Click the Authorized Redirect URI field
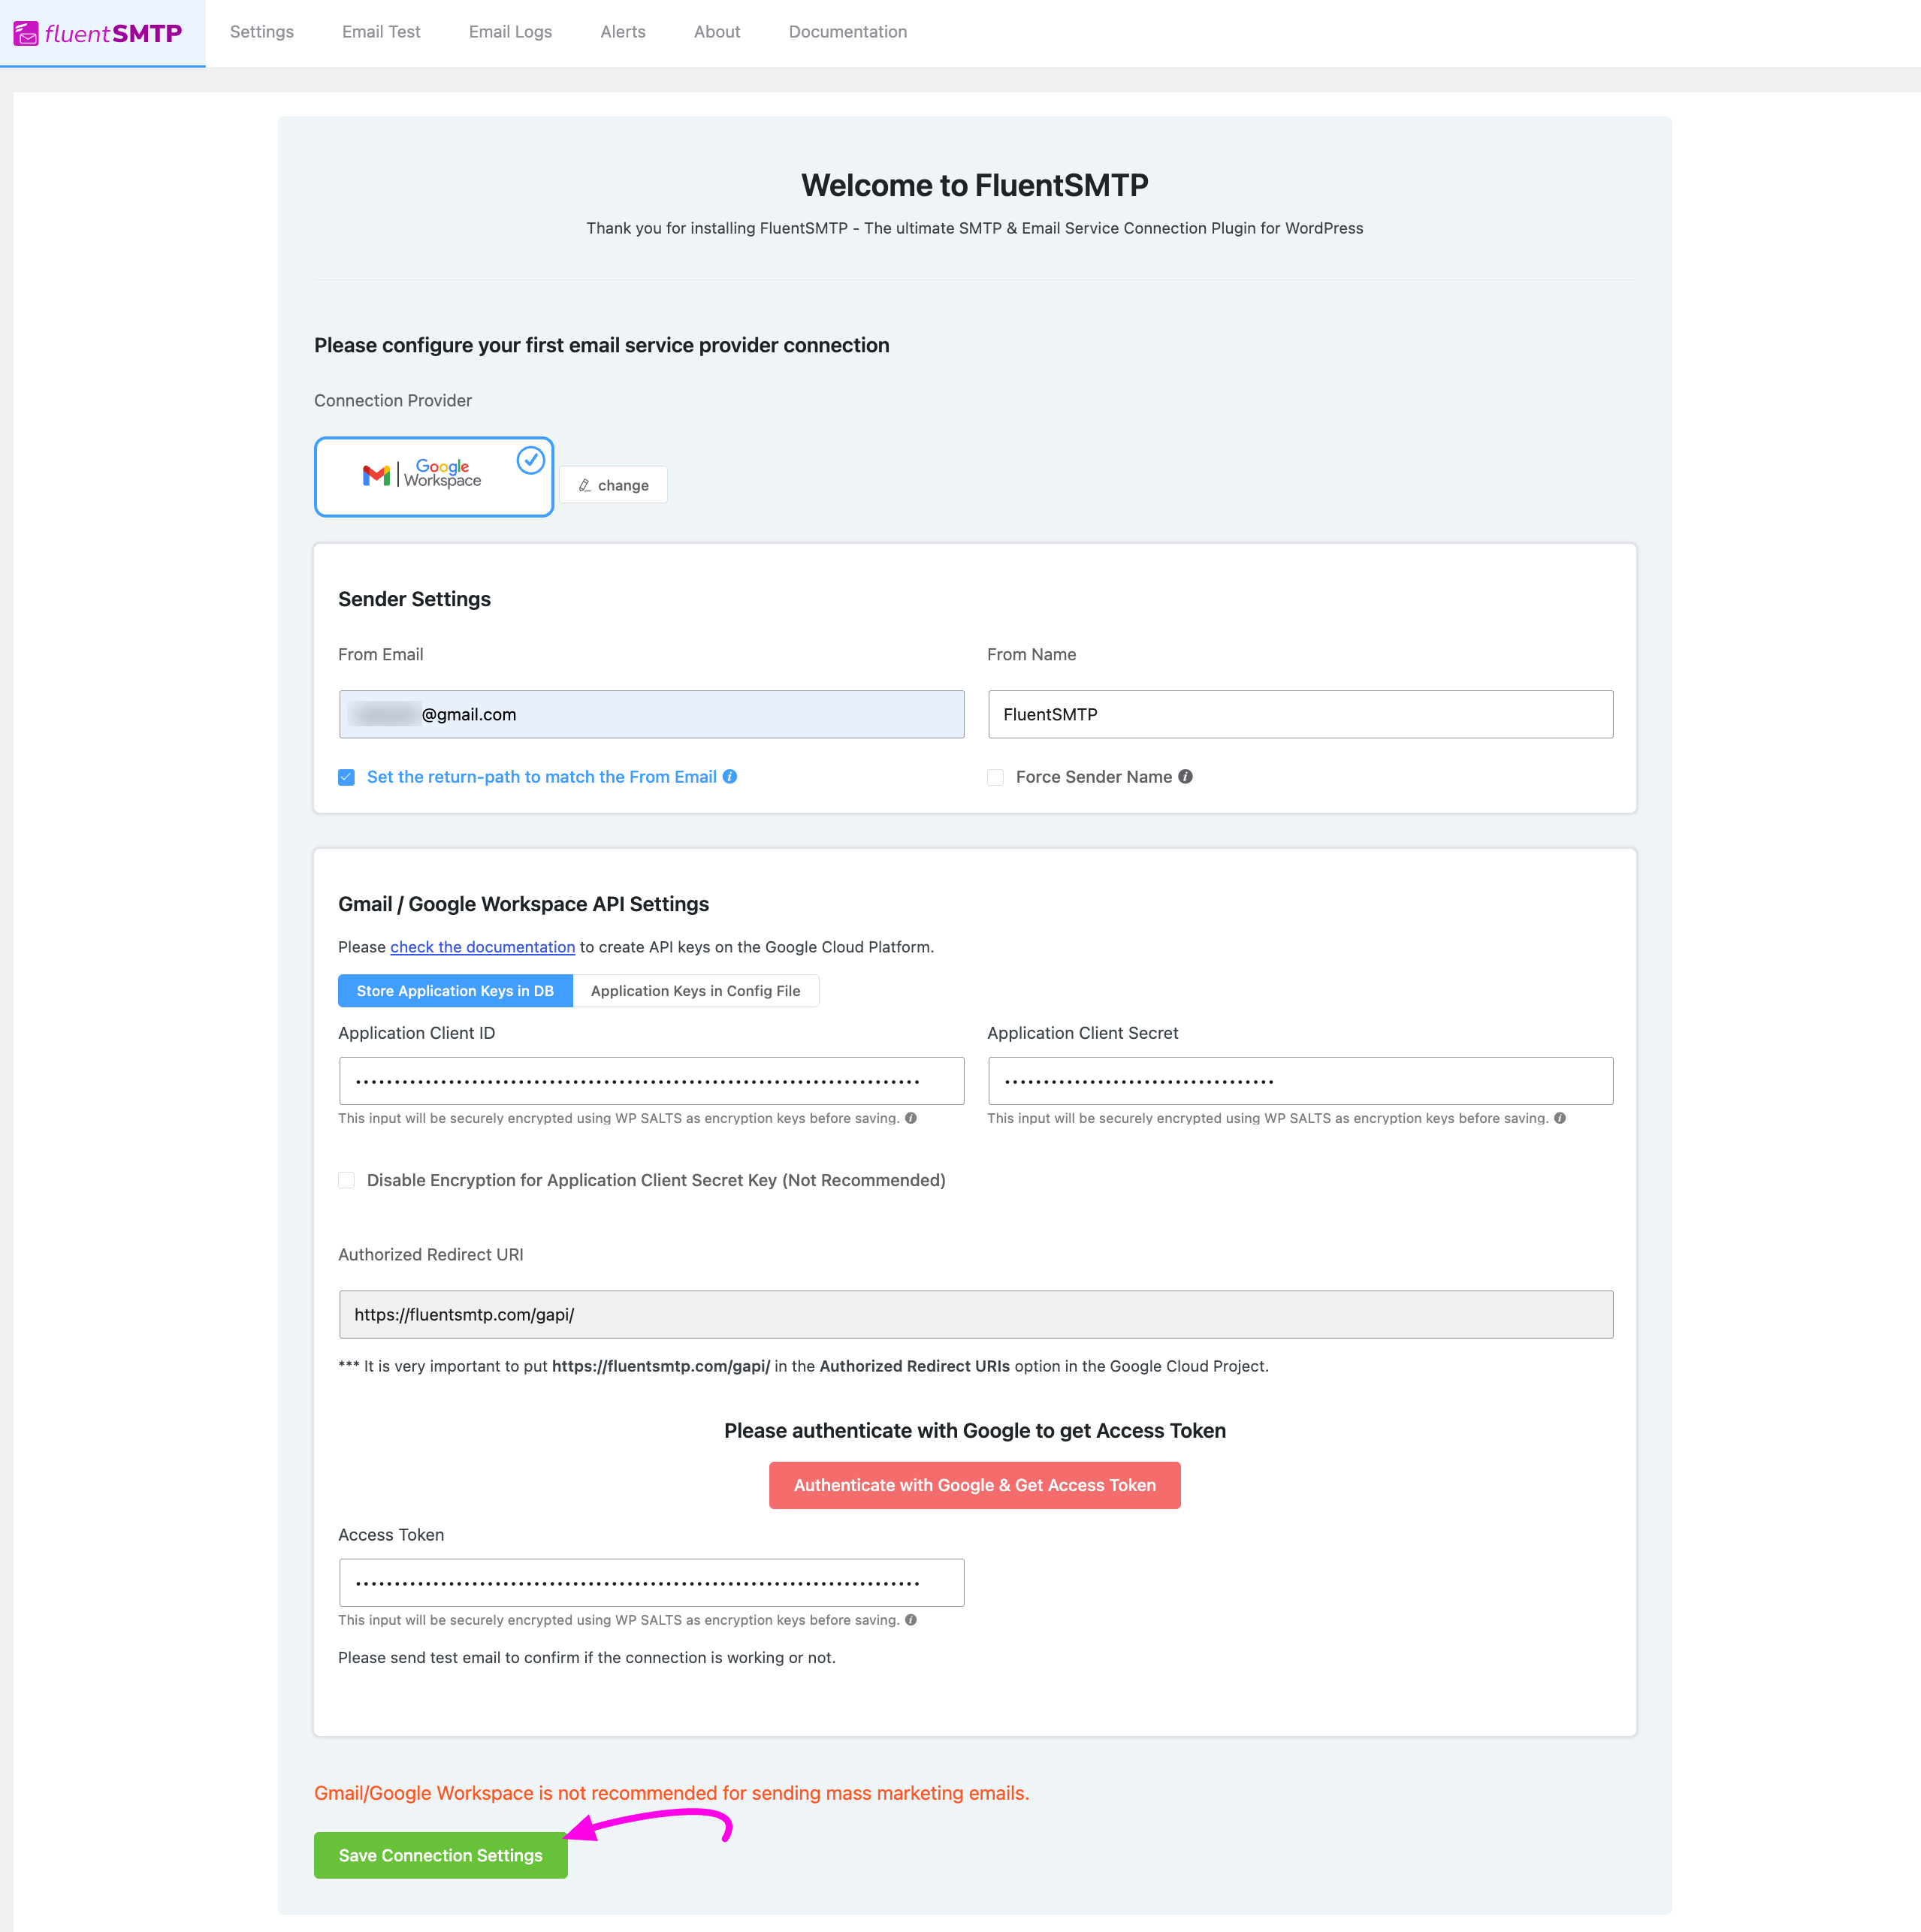 [x=976, y=1314]
